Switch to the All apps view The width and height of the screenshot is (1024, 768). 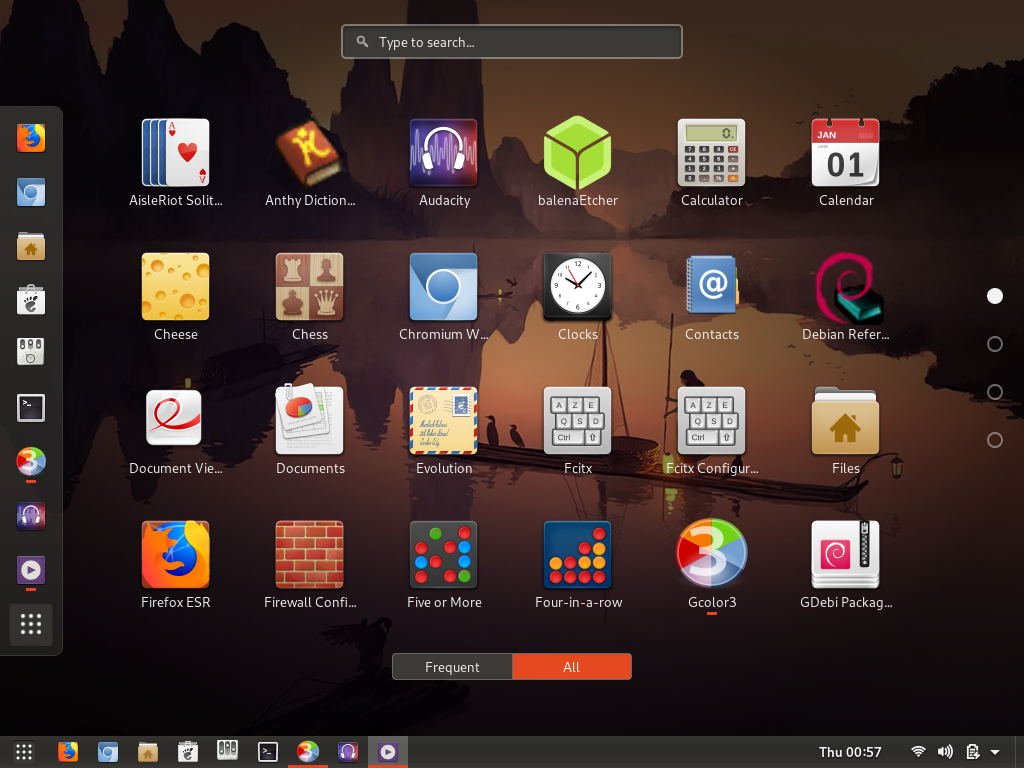(571, 667)
